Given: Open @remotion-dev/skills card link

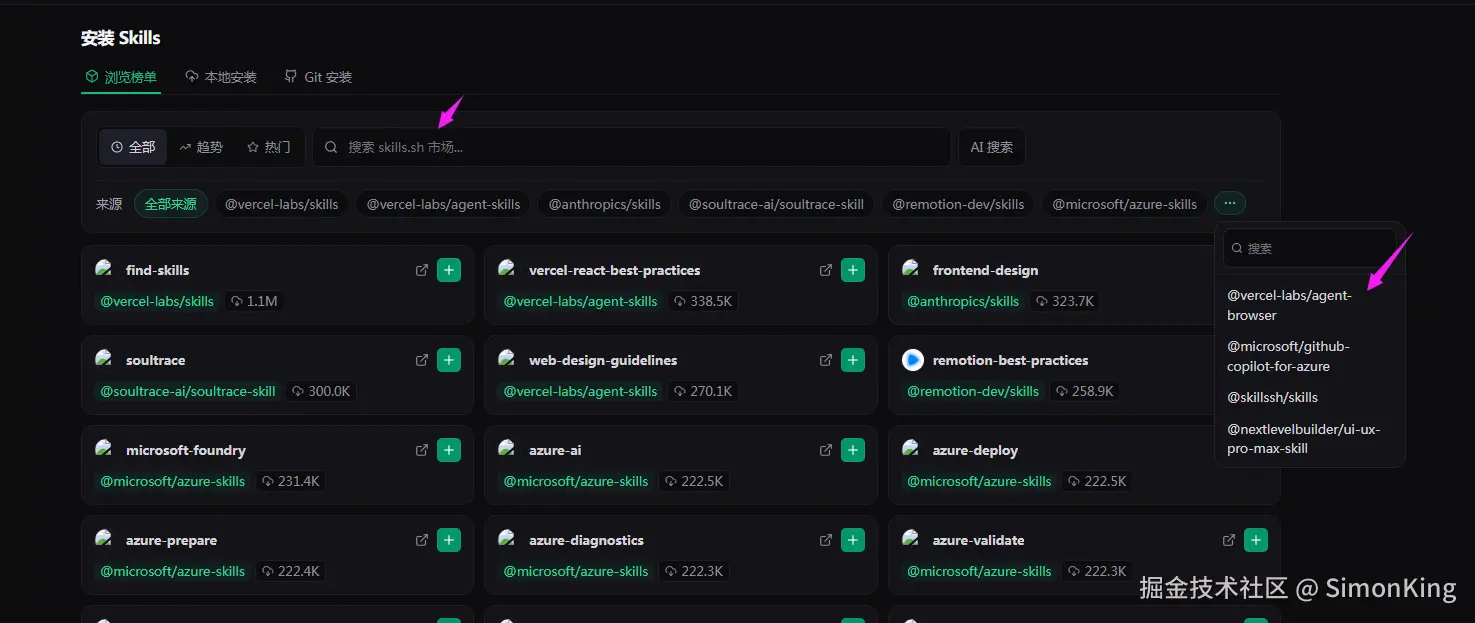Looking at the screenshot, I should tap(973, 391).
